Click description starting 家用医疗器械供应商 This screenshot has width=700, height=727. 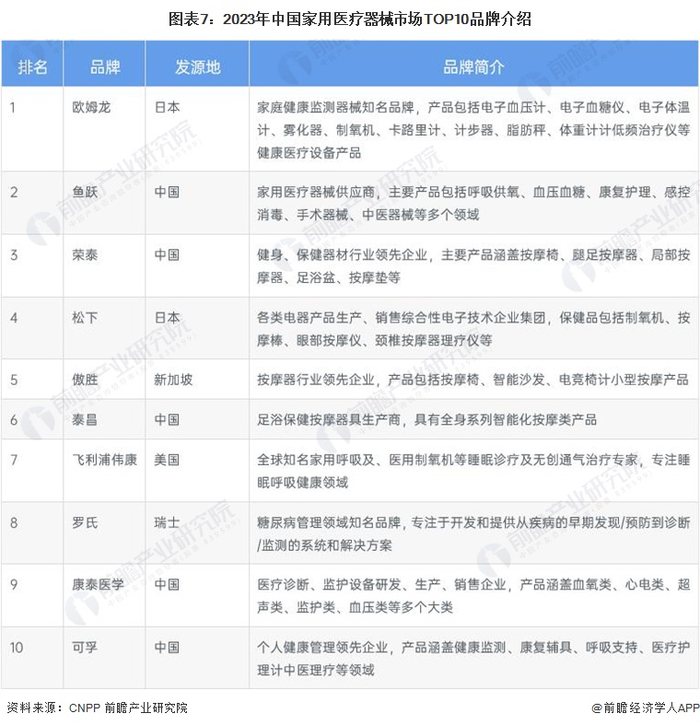click(473, 203)
